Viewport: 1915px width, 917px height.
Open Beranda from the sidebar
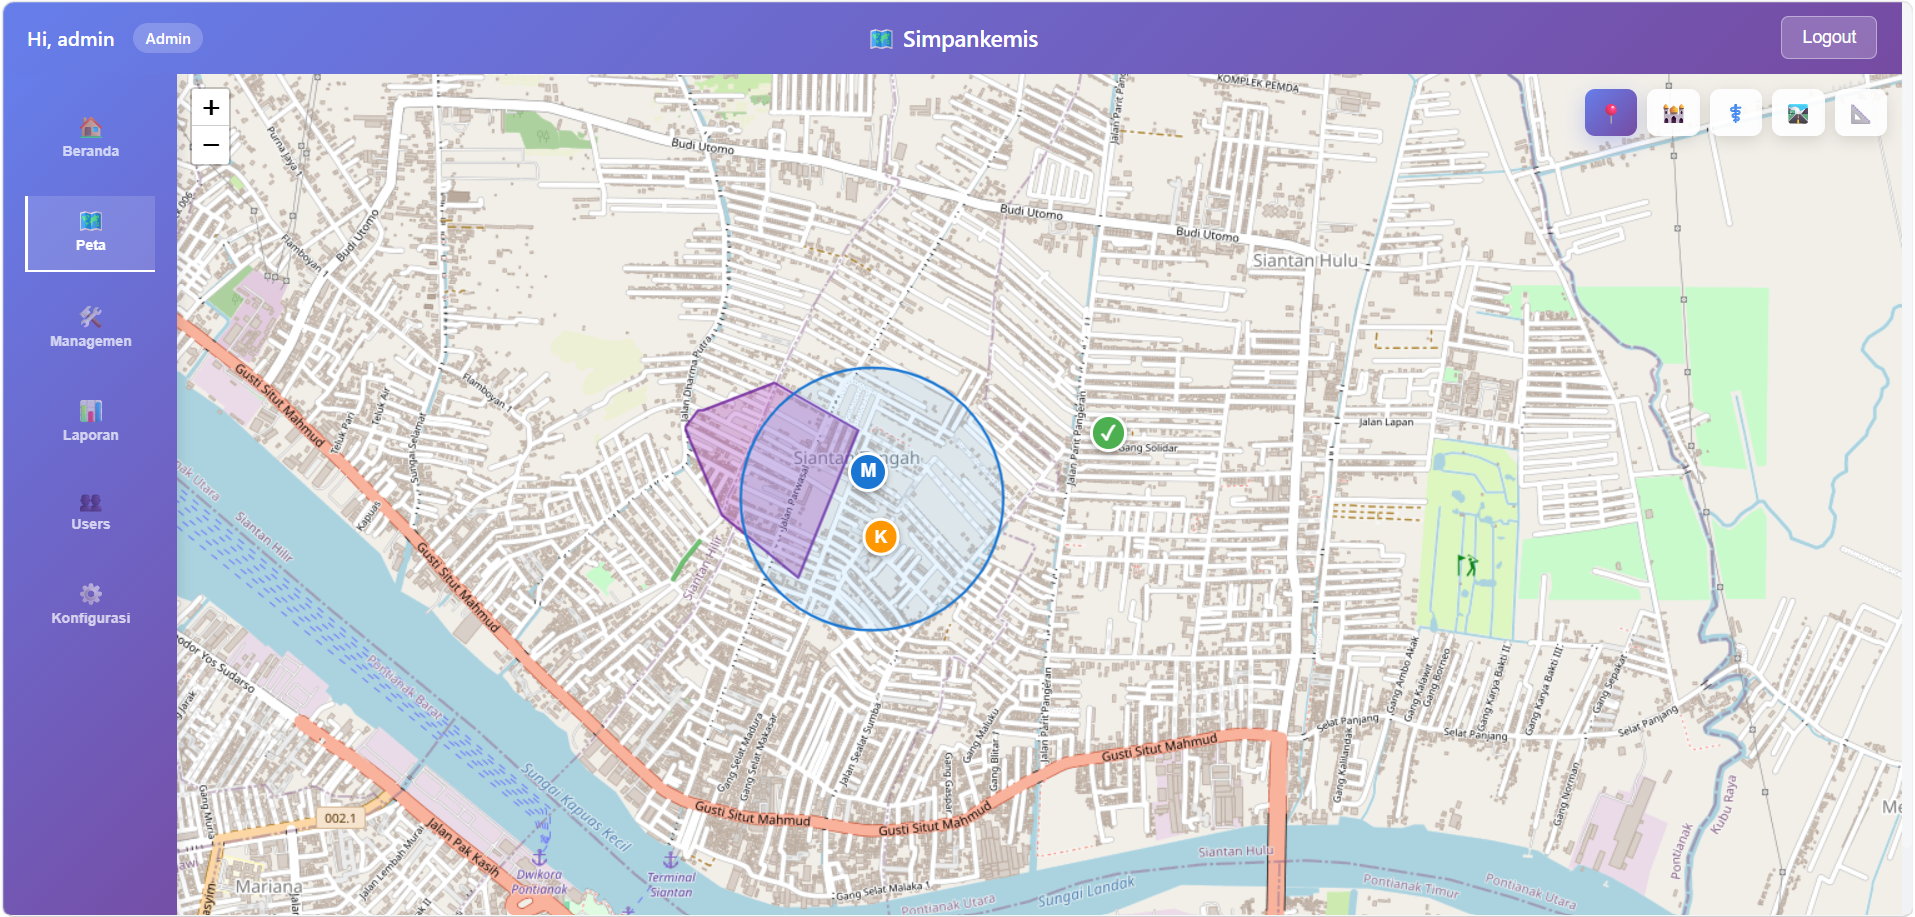[91, 138]
